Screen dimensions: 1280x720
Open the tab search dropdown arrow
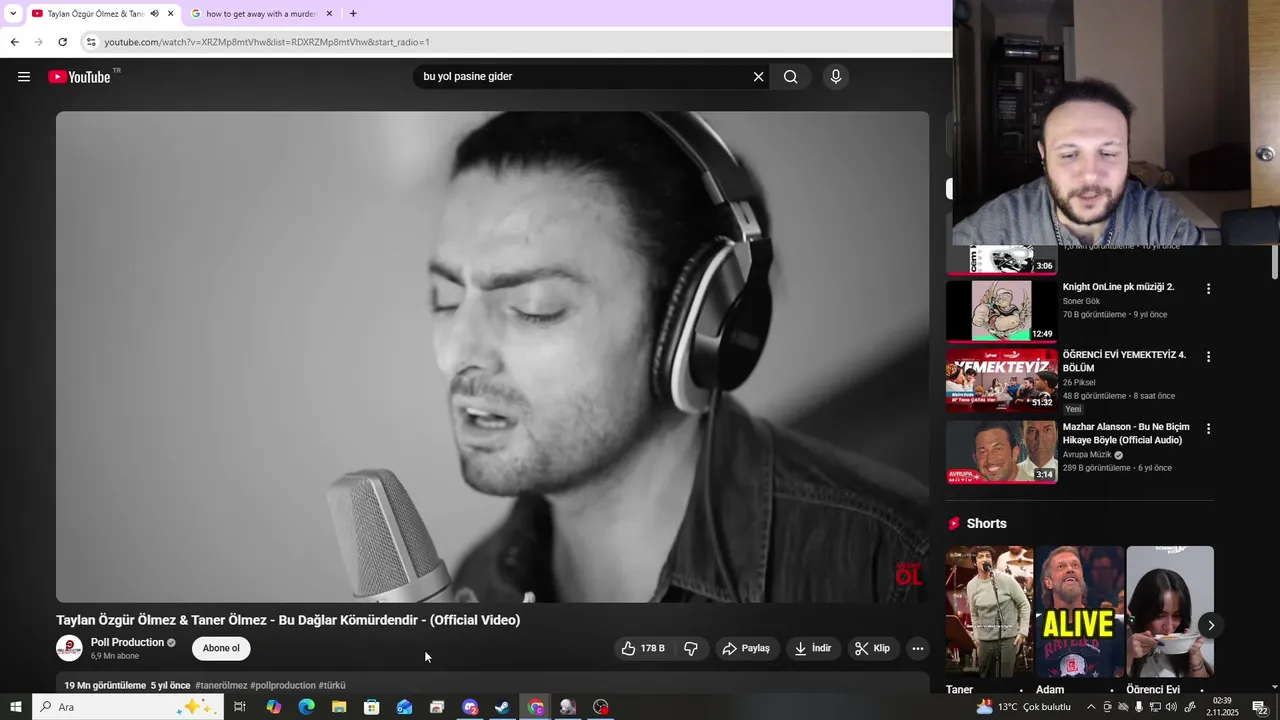[13, 14]
